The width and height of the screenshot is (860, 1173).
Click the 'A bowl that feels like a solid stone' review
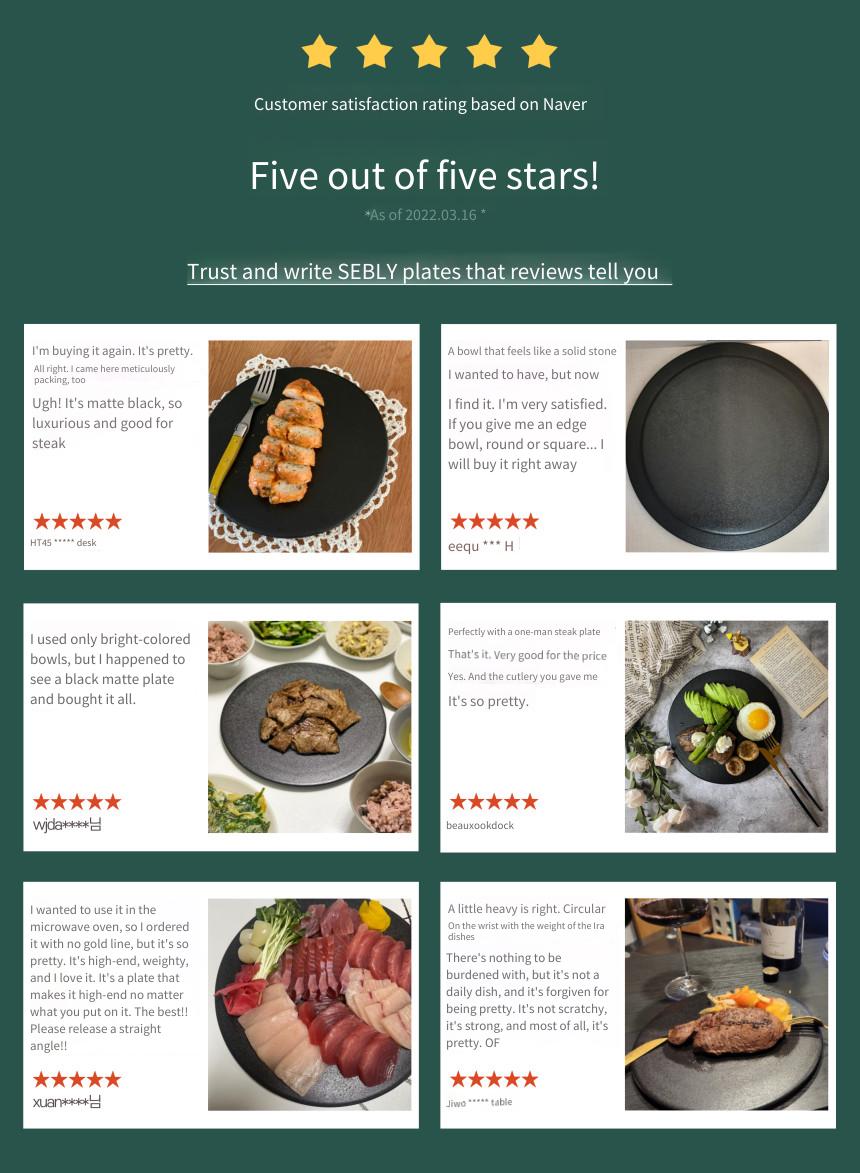point(532,351)
